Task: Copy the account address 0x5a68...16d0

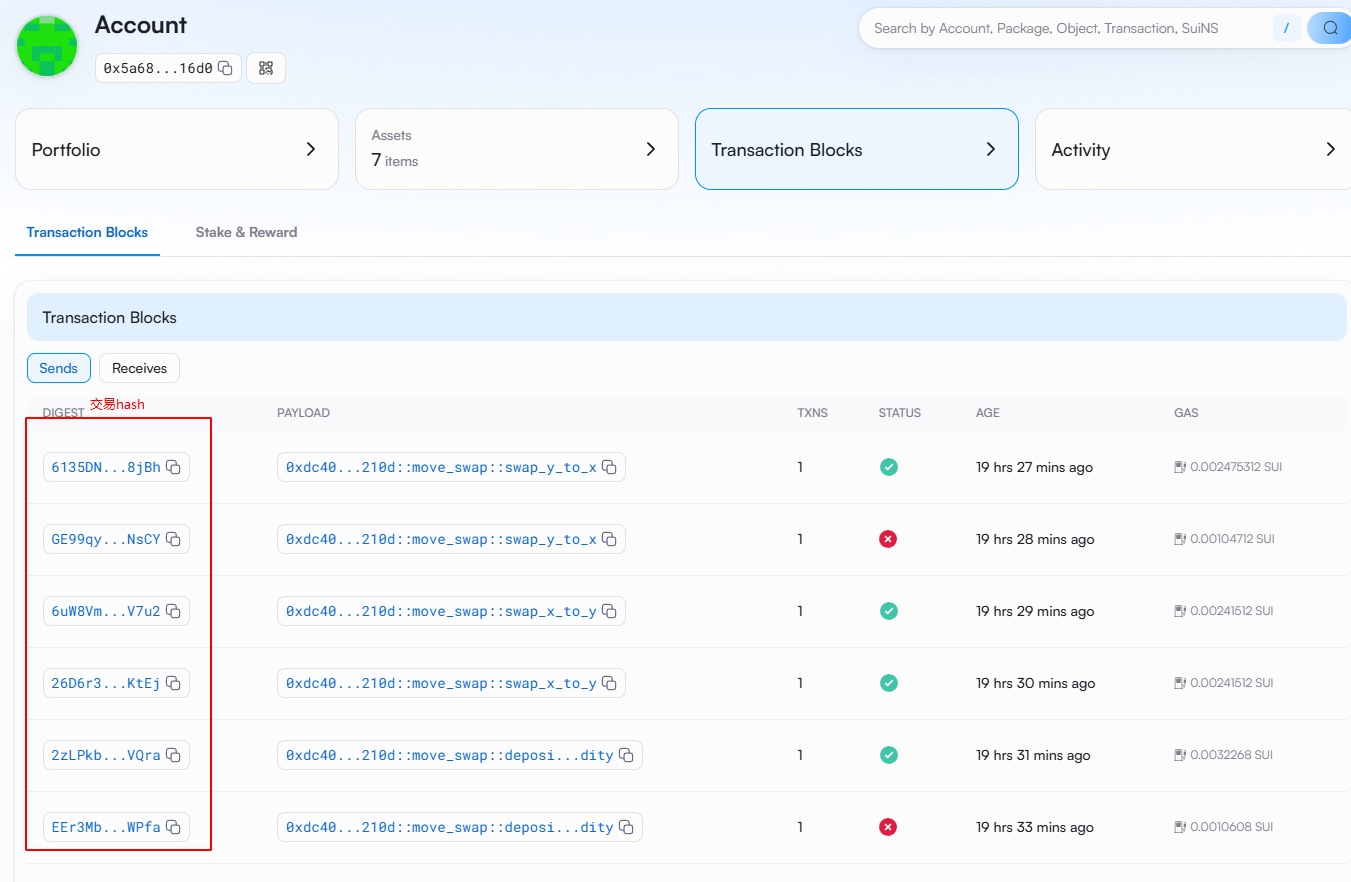Action: click(x=225, y=68)
